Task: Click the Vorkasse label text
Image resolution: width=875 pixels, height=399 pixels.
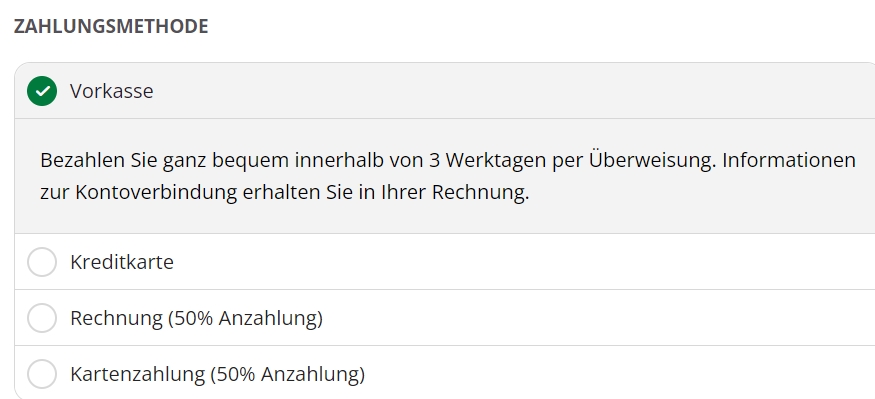Action: point(112,91)
